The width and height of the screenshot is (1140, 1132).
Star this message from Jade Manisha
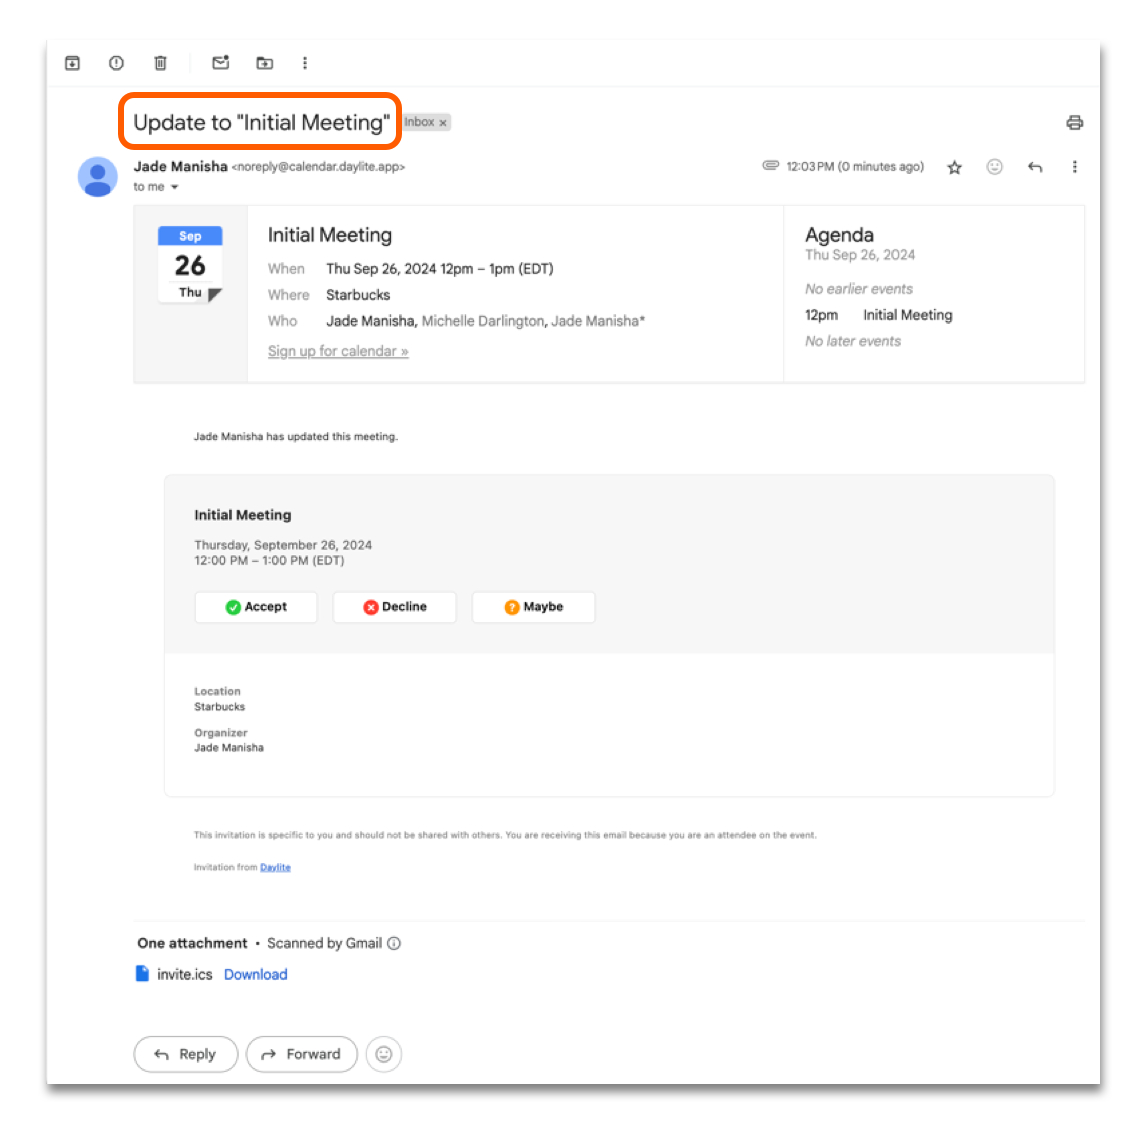point(954,167)
